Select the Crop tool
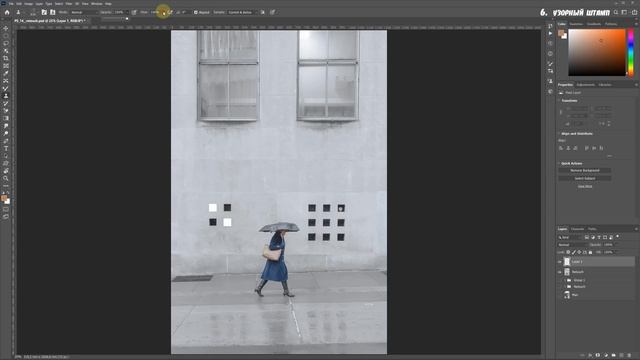 pos(6,58)
